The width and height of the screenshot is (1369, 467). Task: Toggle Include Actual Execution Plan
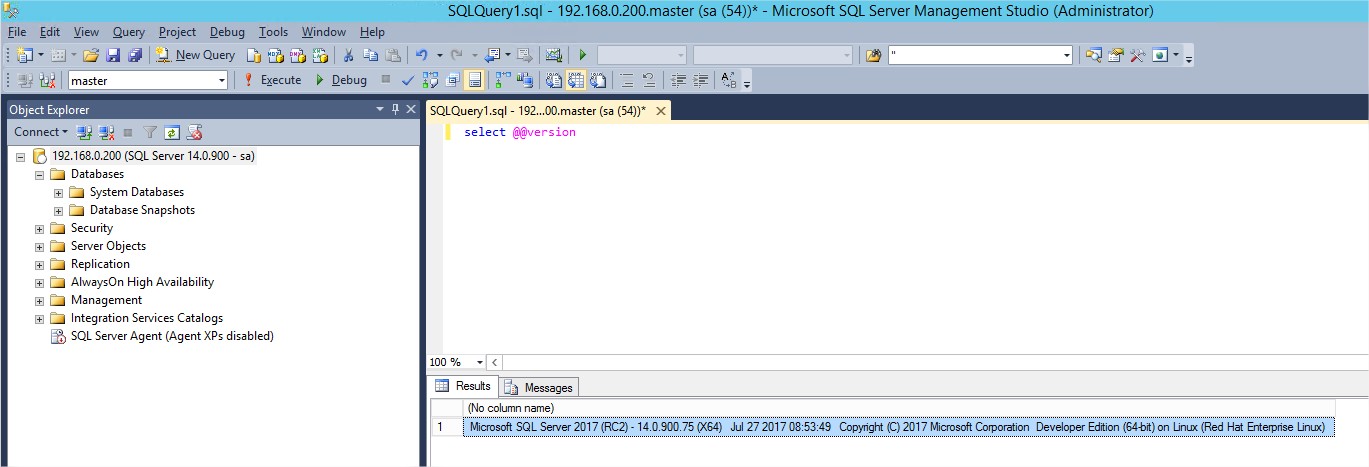click(503, 80)
